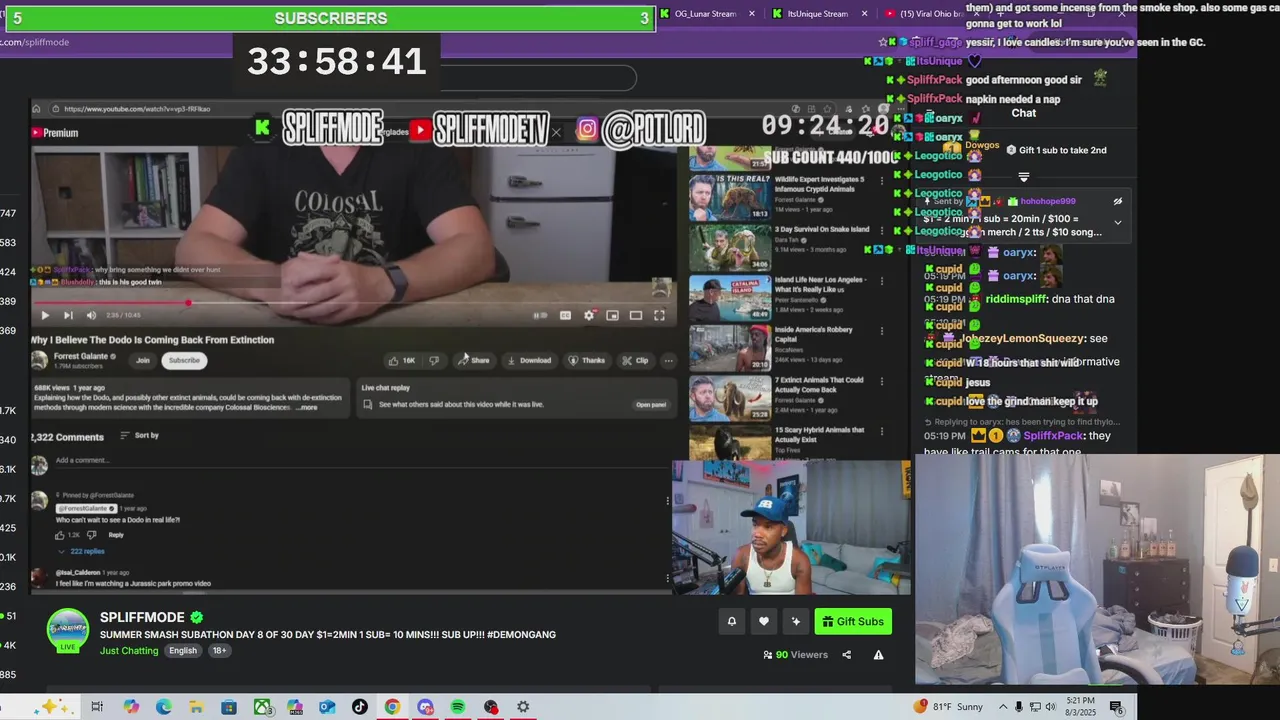Open Windows Settings gear in taskbar
Image resolution: width=1280 pixels, height=720 pixels.
523,707
